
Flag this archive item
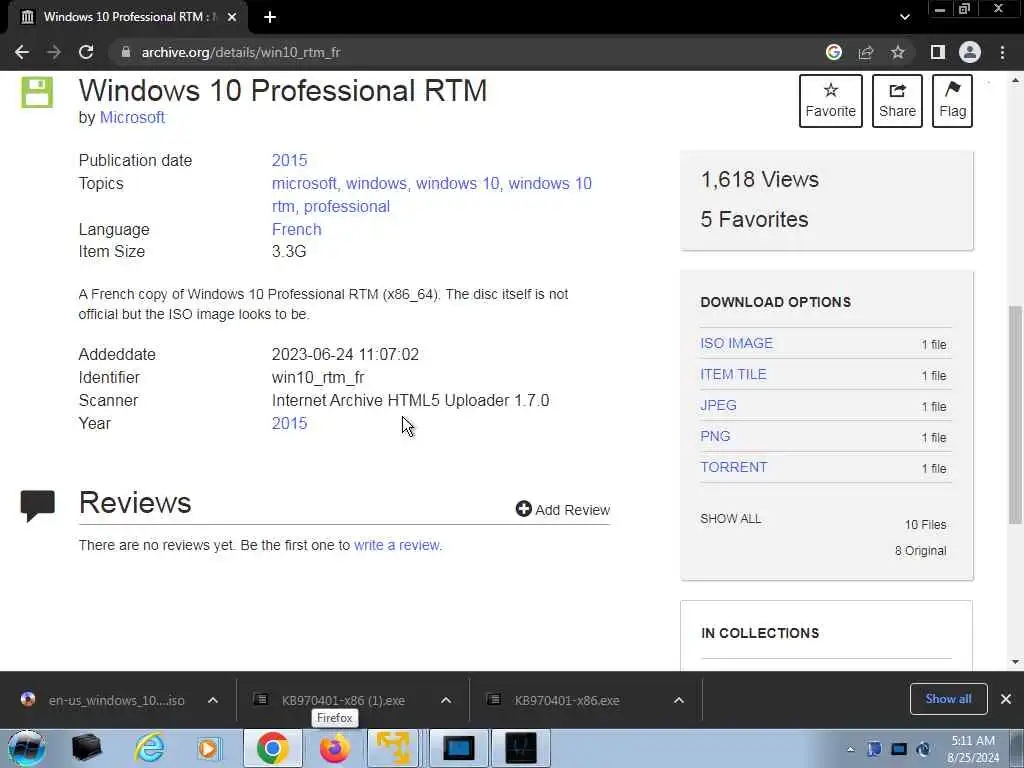952,101
